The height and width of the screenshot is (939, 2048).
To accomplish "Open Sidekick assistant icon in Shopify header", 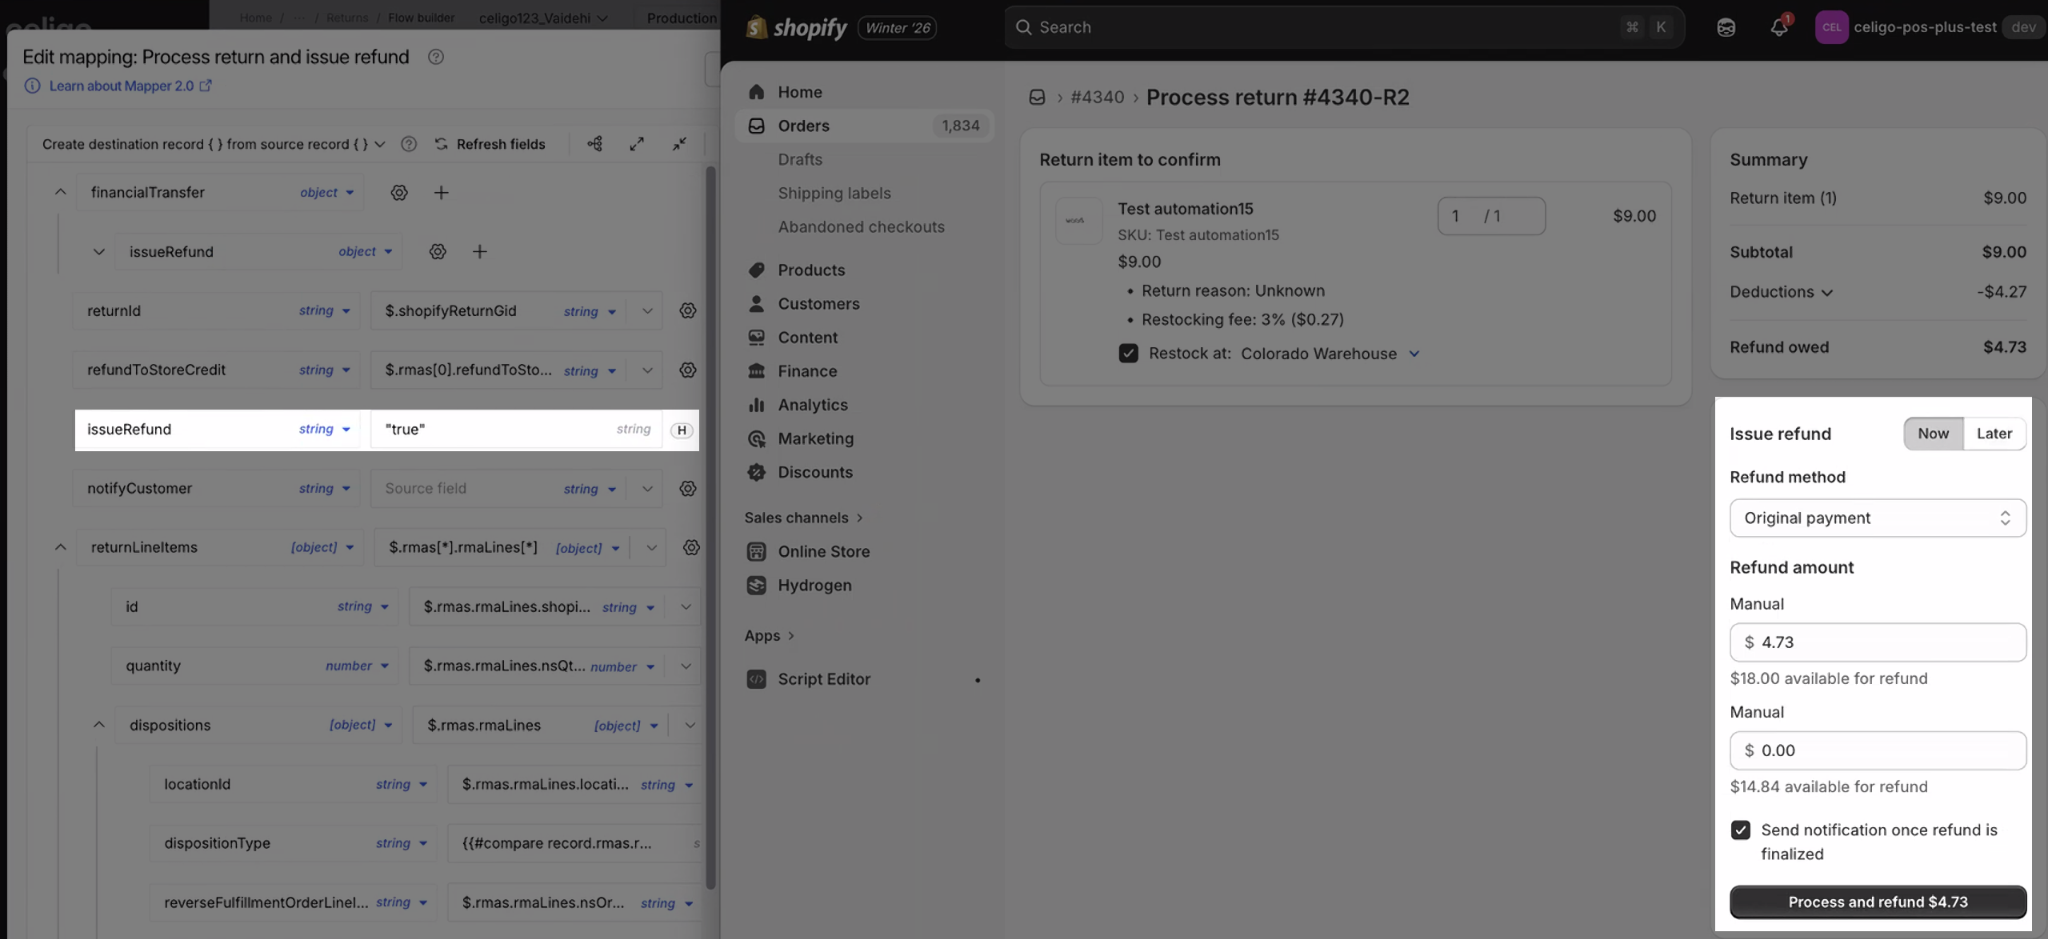I will pyautogui.click(x=1726, y=28).
